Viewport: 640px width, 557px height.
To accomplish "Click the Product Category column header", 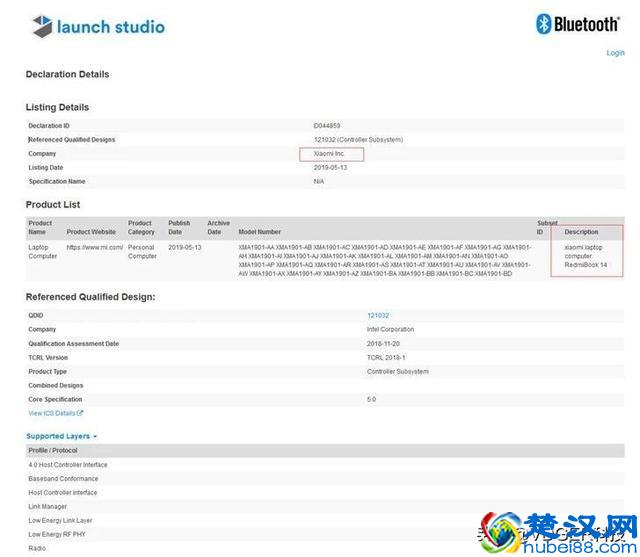I will [x=141, y=227].
